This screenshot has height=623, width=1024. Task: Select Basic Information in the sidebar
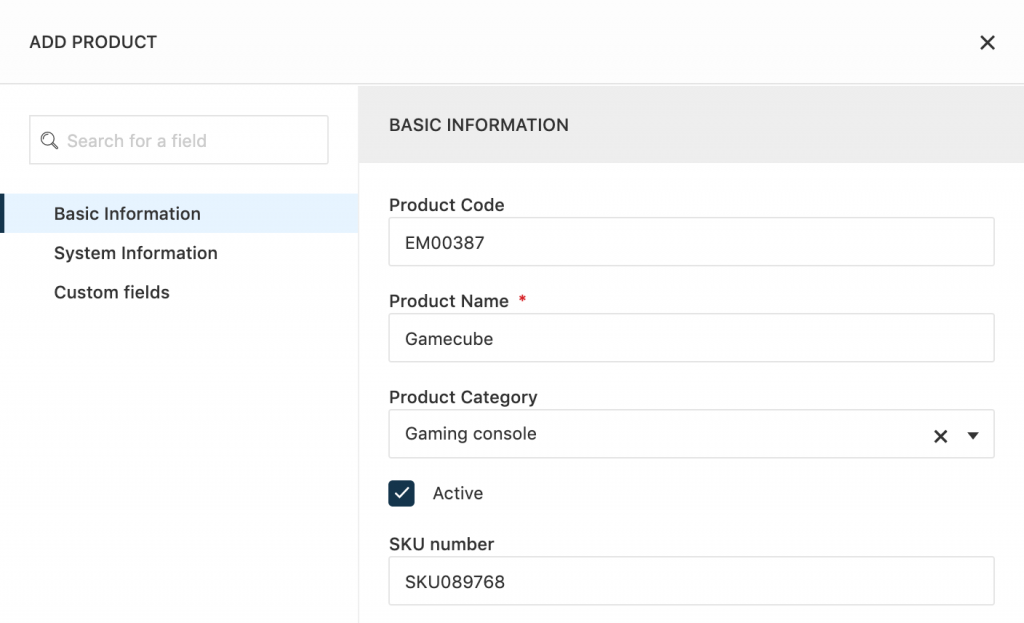[127, 213]
